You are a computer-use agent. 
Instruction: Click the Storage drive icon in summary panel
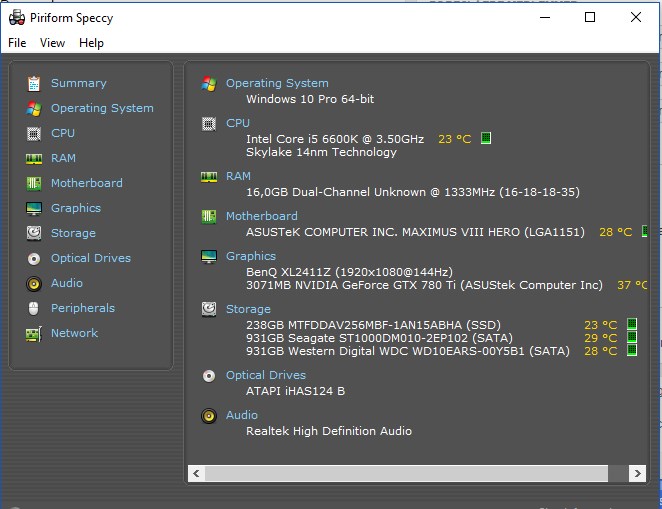[209, 309]
